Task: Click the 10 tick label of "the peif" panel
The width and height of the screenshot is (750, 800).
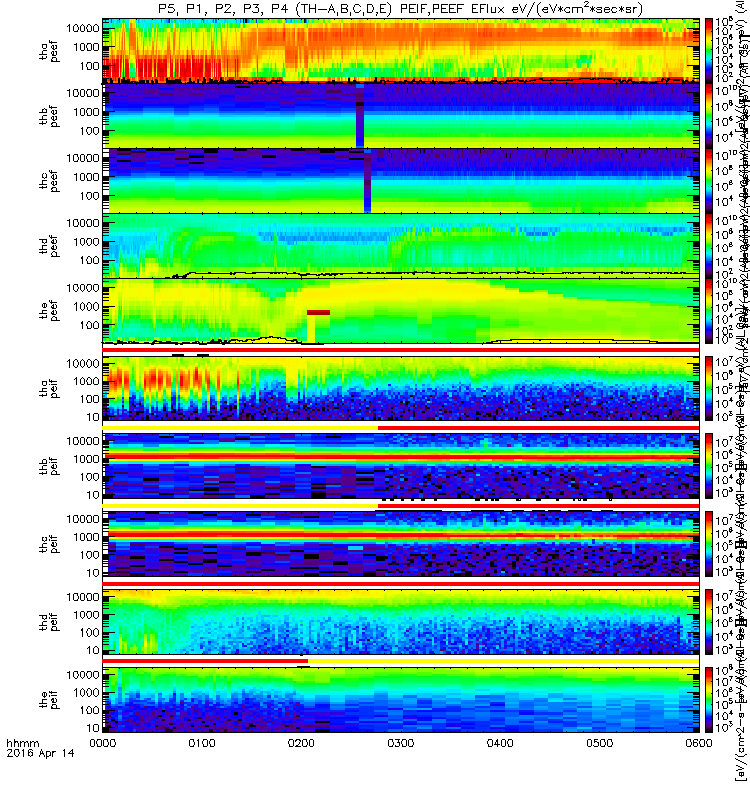Action: tap(93, 728)
